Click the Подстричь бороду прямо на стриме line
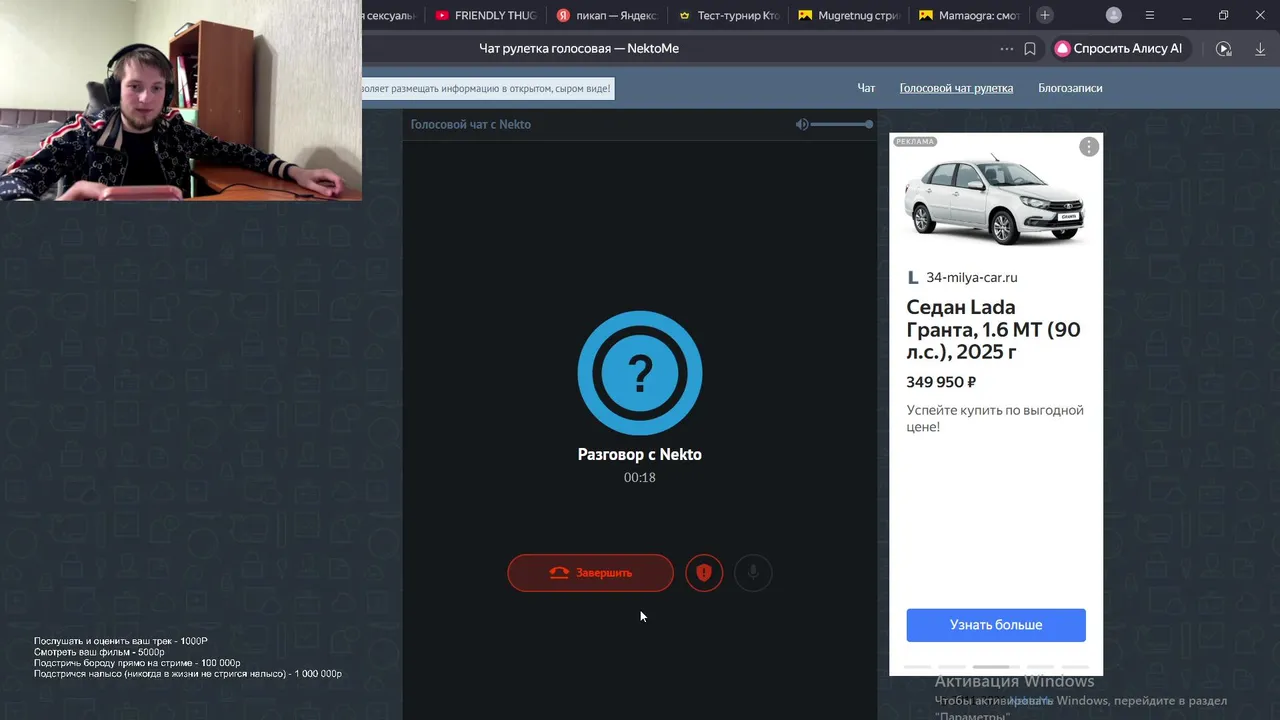1280x720 pixels. pyautogui.click(x=137, y=663)
